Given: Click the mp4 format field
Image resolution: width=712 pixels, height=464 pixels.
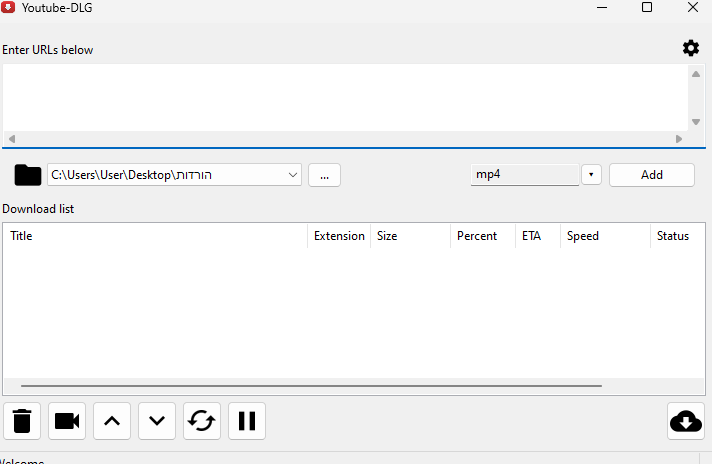Looking at the screenshot, I should [x=524, y=174].
